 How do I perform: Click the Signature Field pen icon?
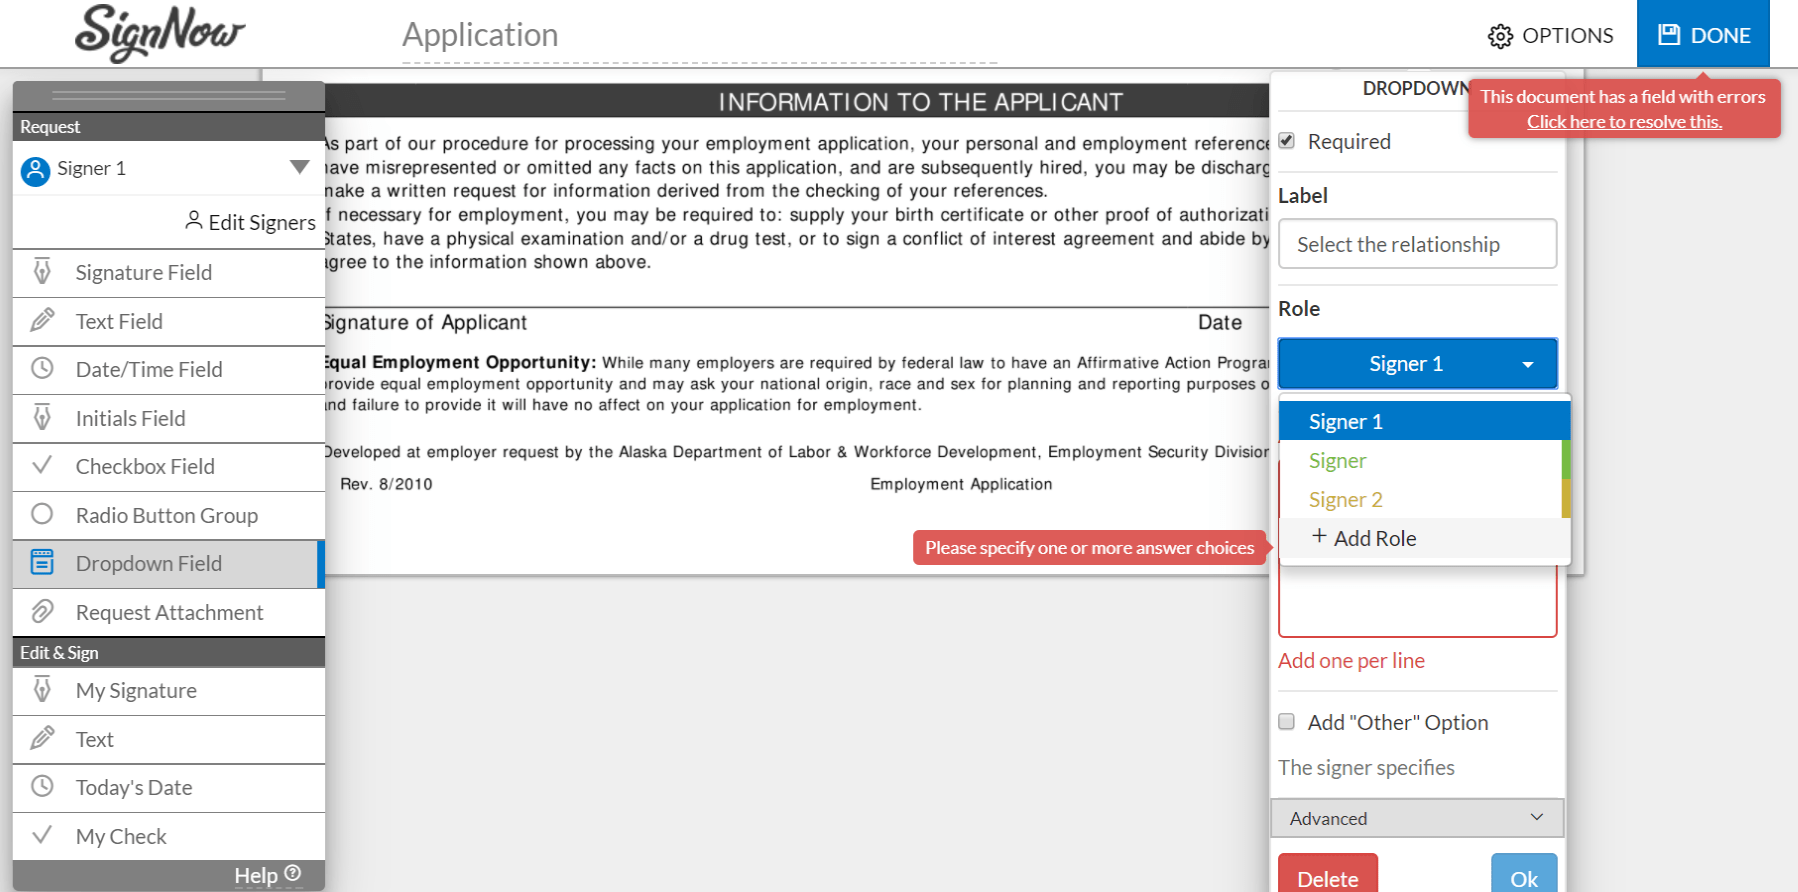[42, 271]
